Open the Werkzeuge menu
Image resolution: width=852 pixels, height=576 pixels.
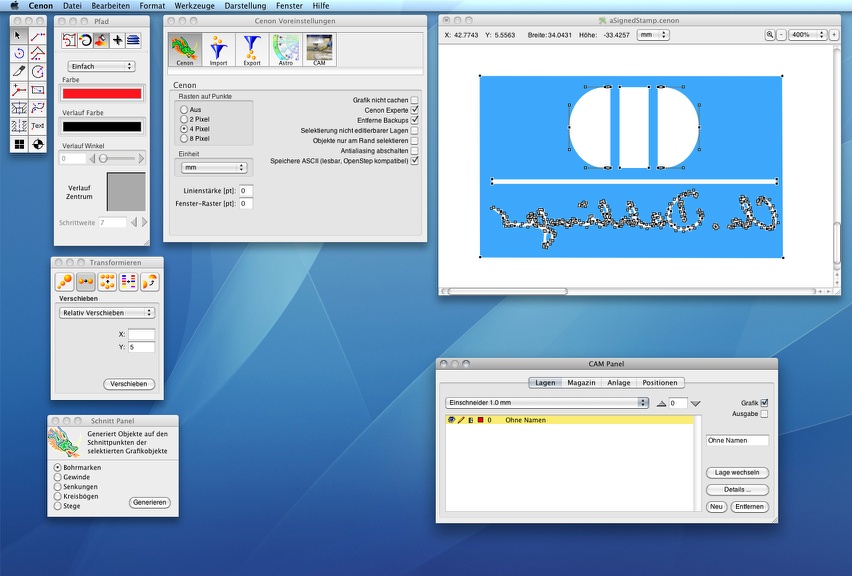click(195, 6)
